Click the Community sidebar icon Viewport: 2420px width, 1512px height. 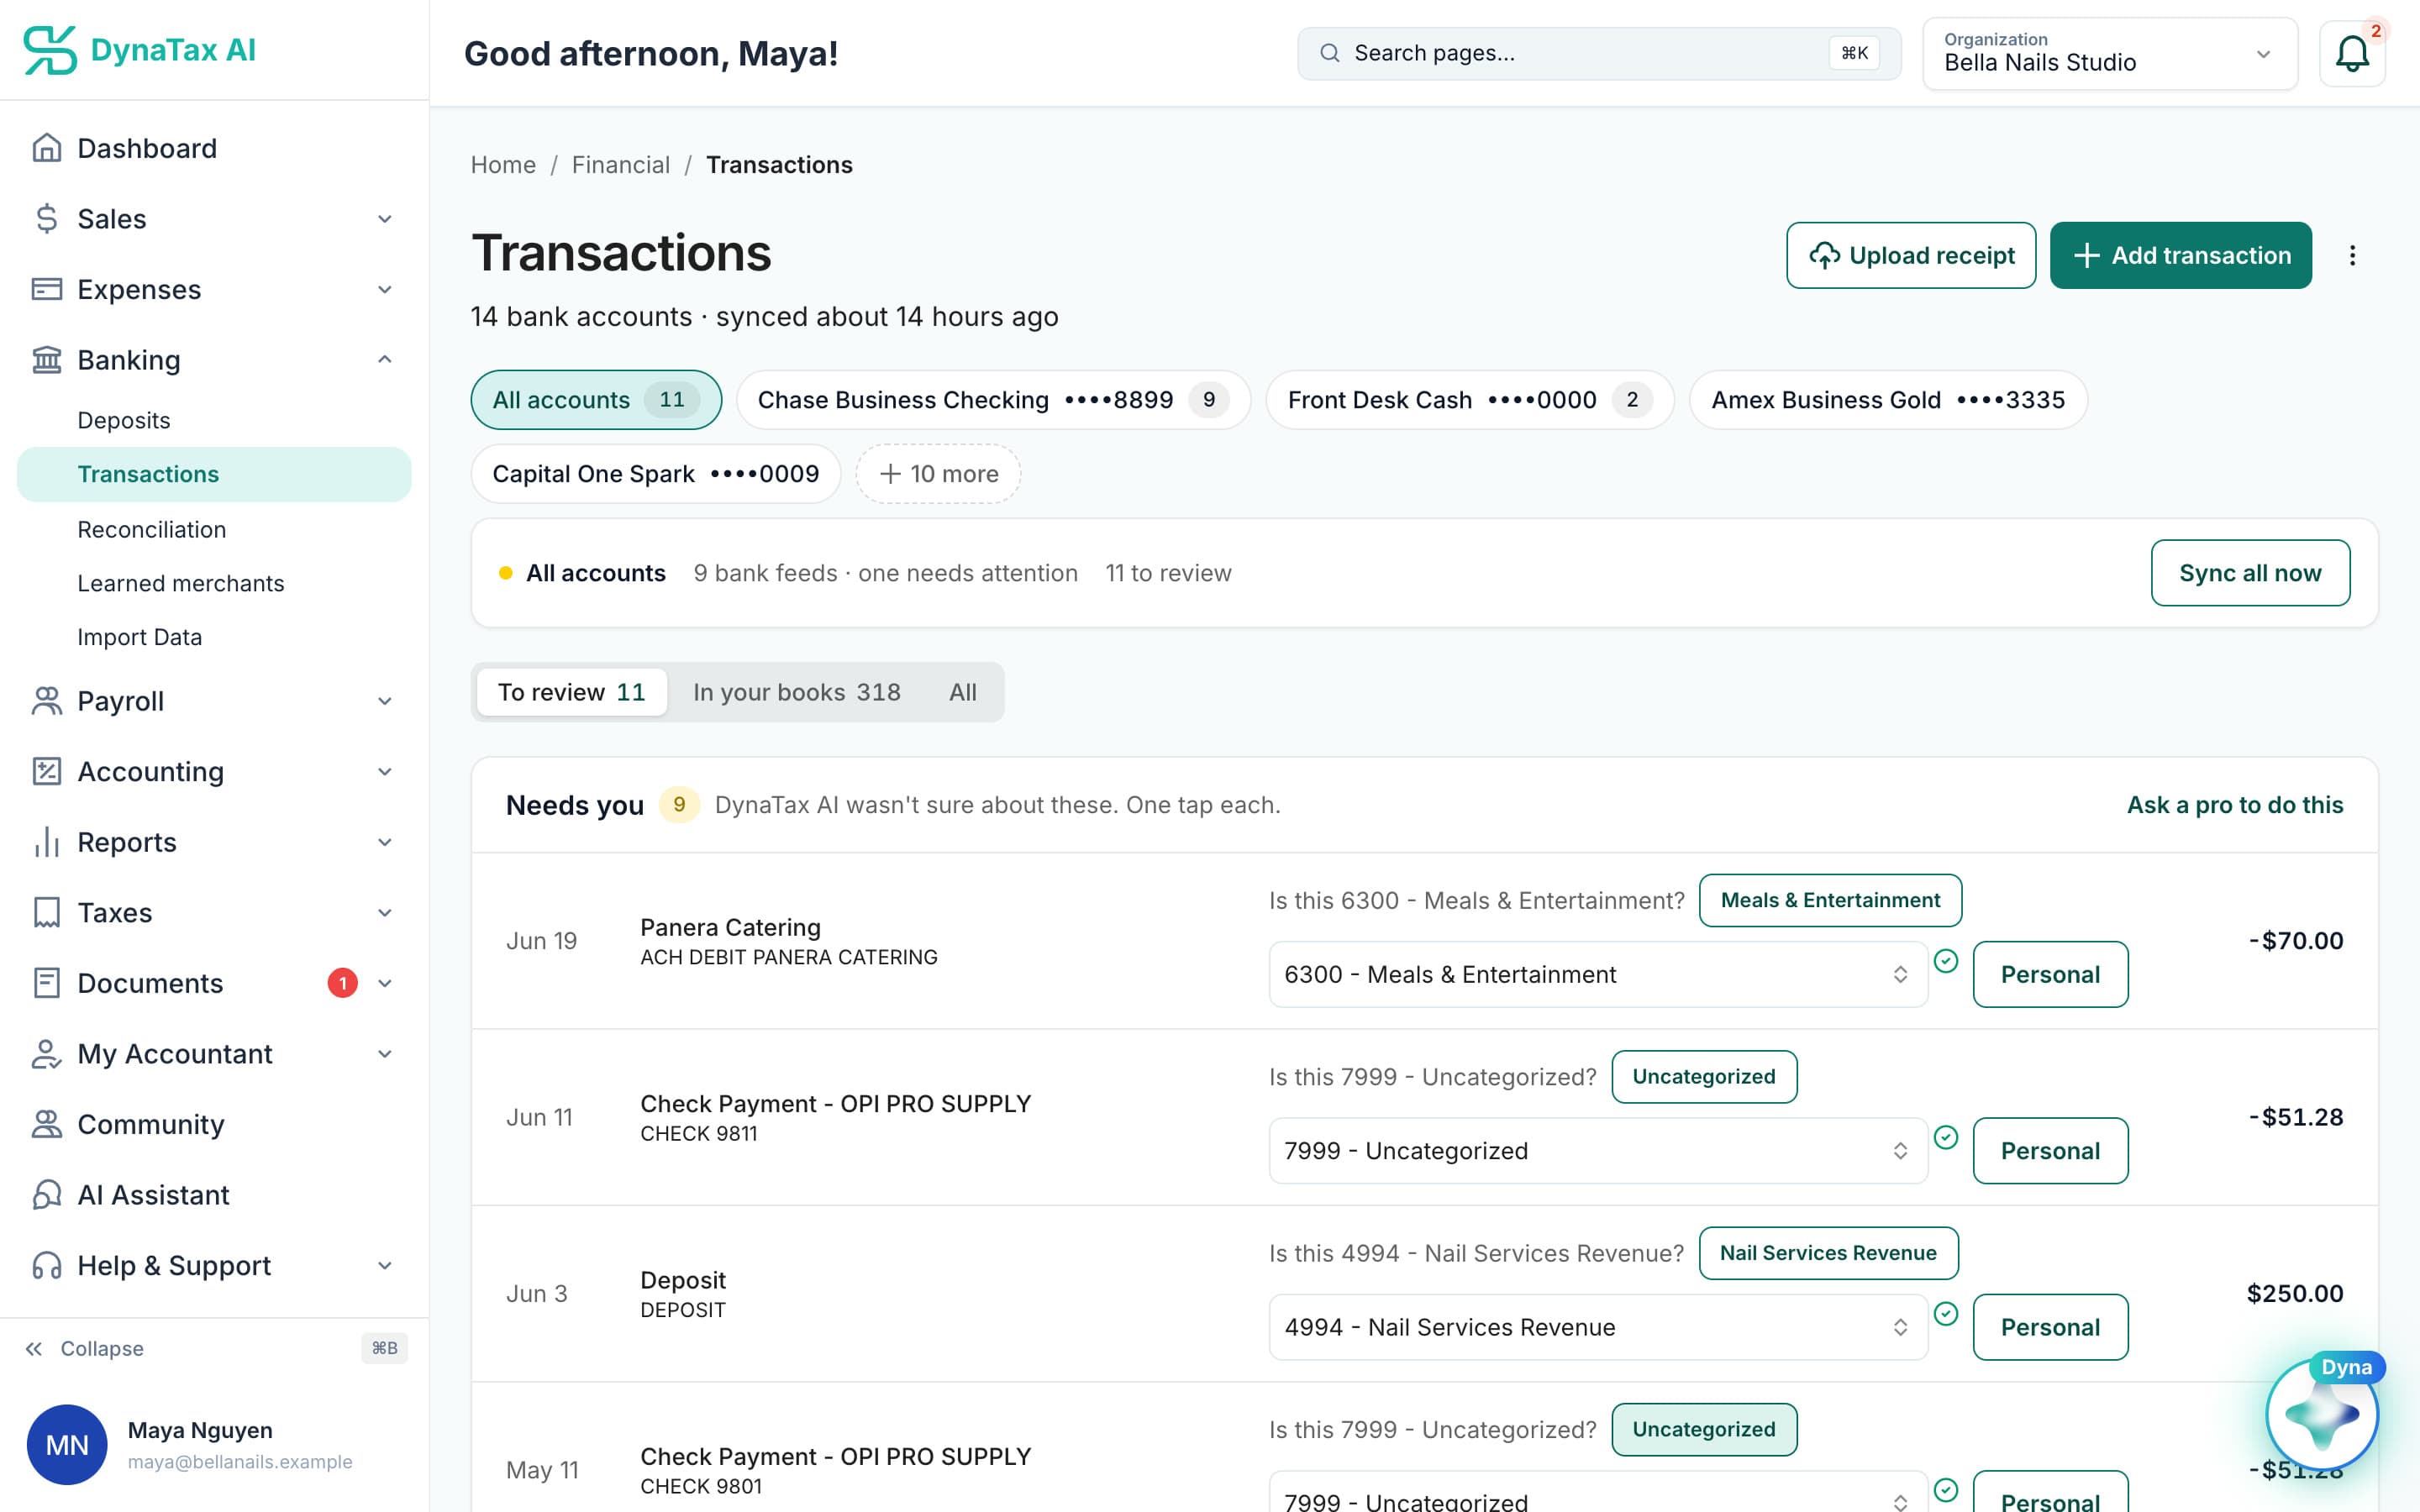47,1124
